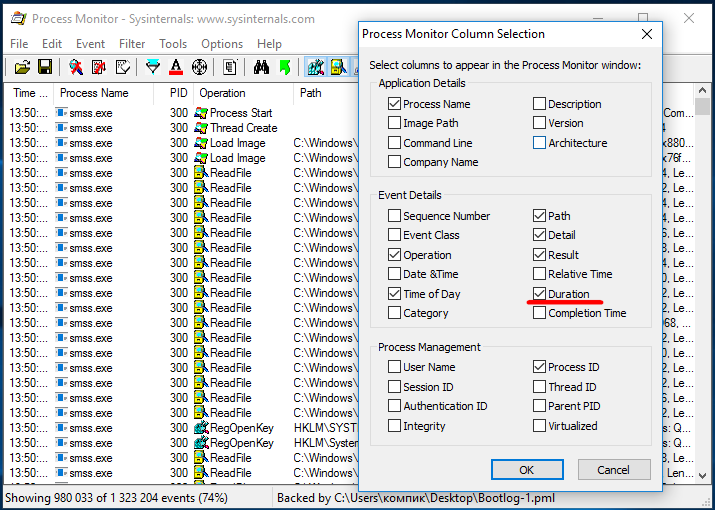Uncheck the Time of Day checkbox
The image size is (715, 510).
[x=394, y=293]
